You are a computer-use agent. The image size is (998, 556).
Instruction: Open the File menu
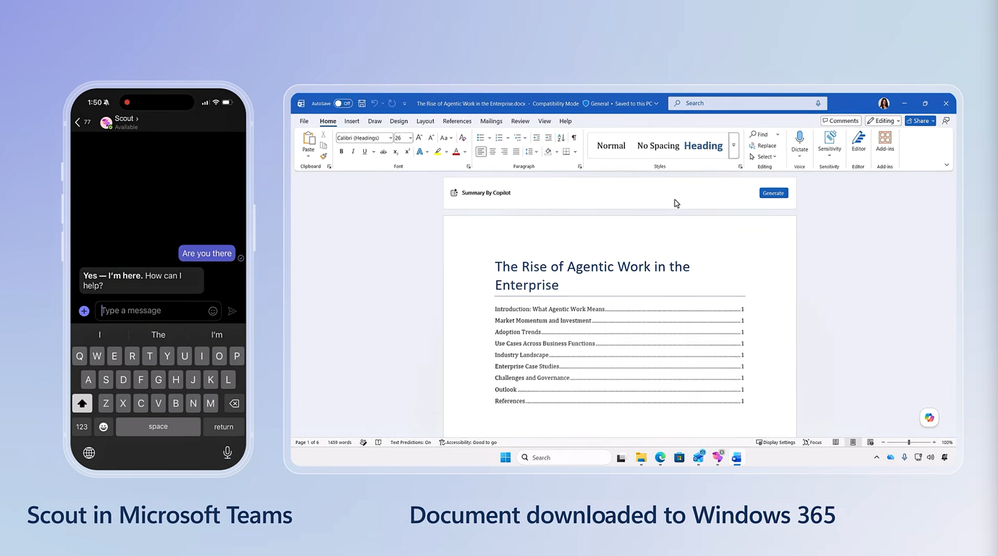click(x=304, y=121)
